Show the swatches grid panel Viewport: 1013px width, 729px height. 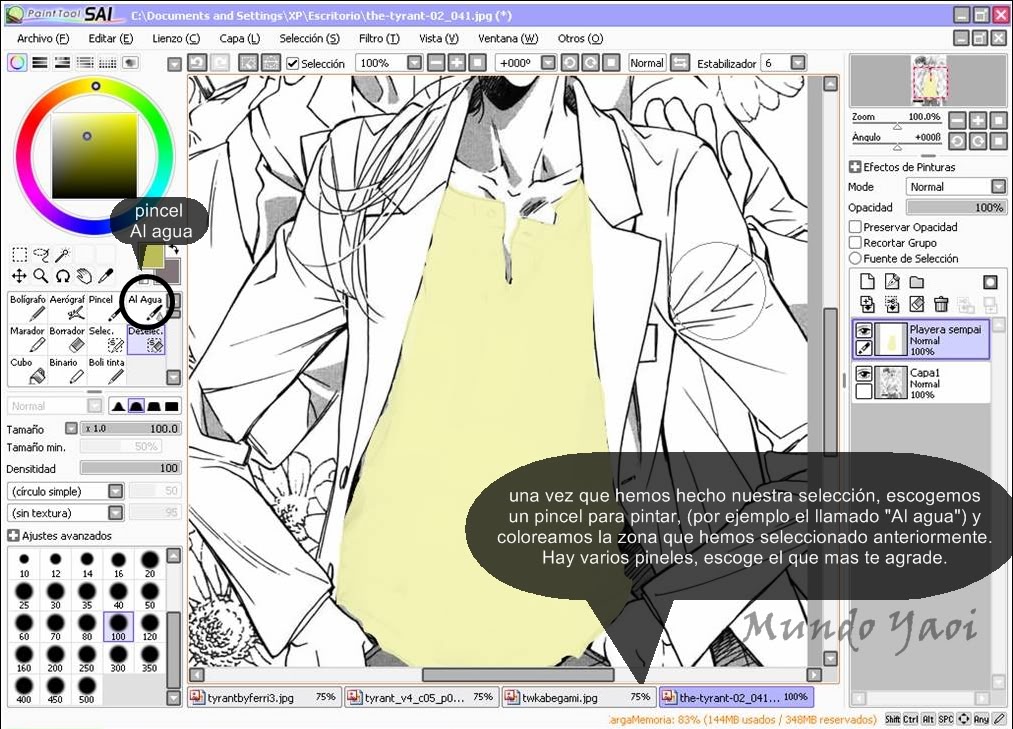(107, 63)
